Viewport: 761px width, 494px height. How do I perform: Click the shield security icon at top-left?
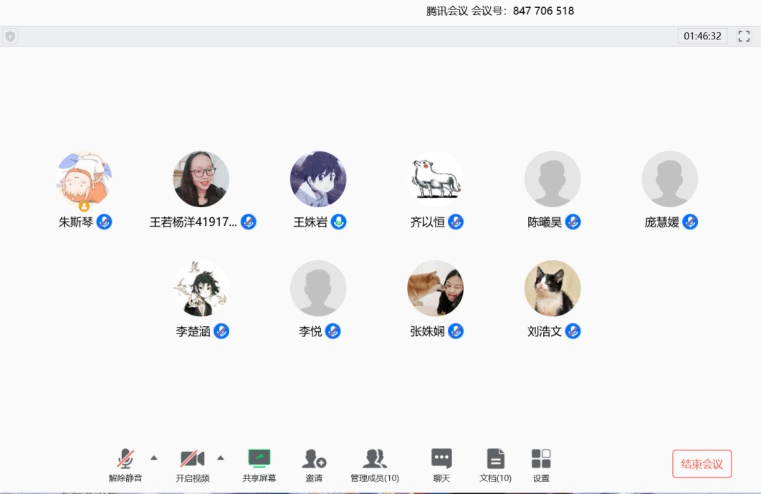[10, 36]
